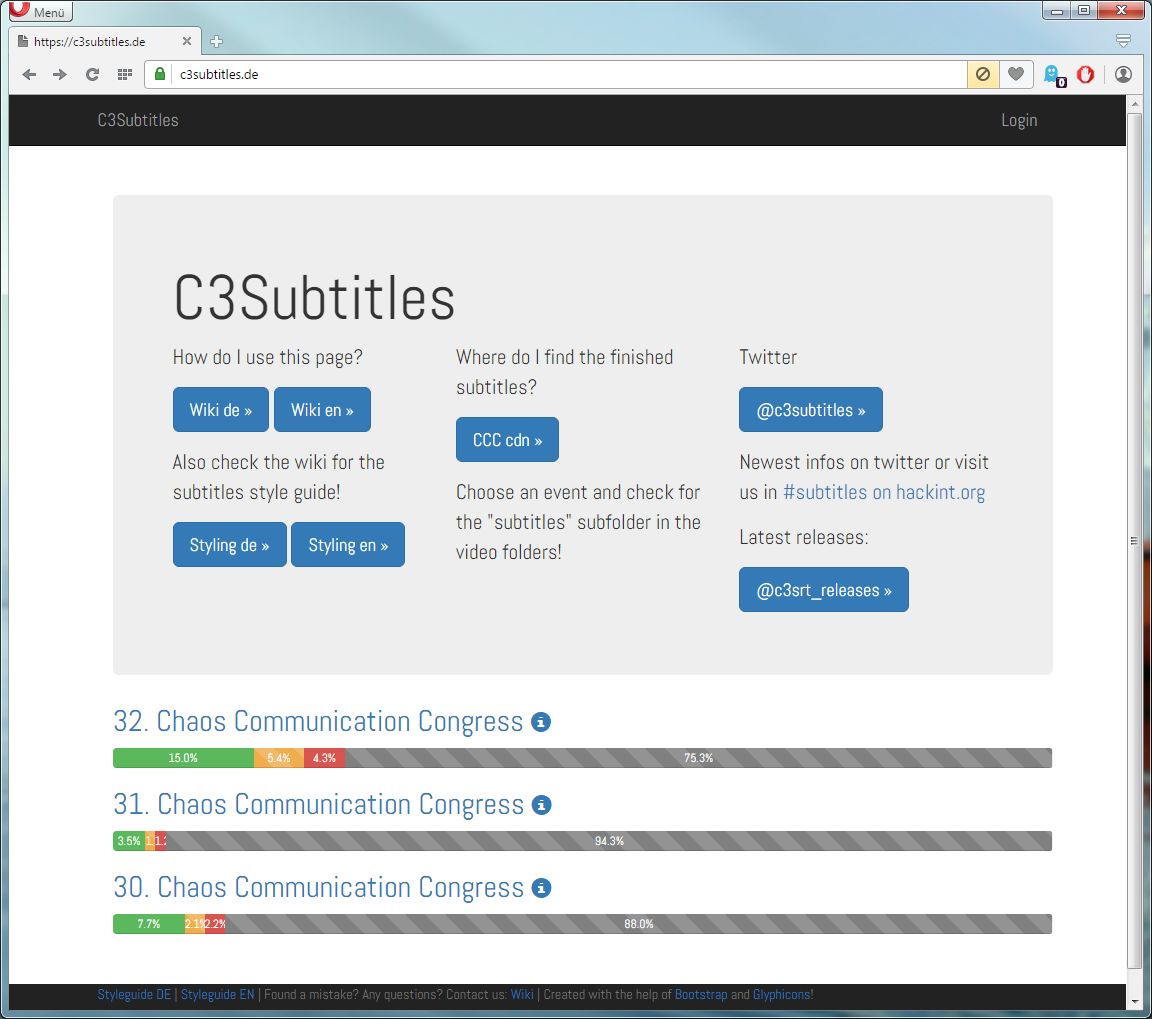Click info icon beside 32. Congress
1152x1019 pixels.
541,722
